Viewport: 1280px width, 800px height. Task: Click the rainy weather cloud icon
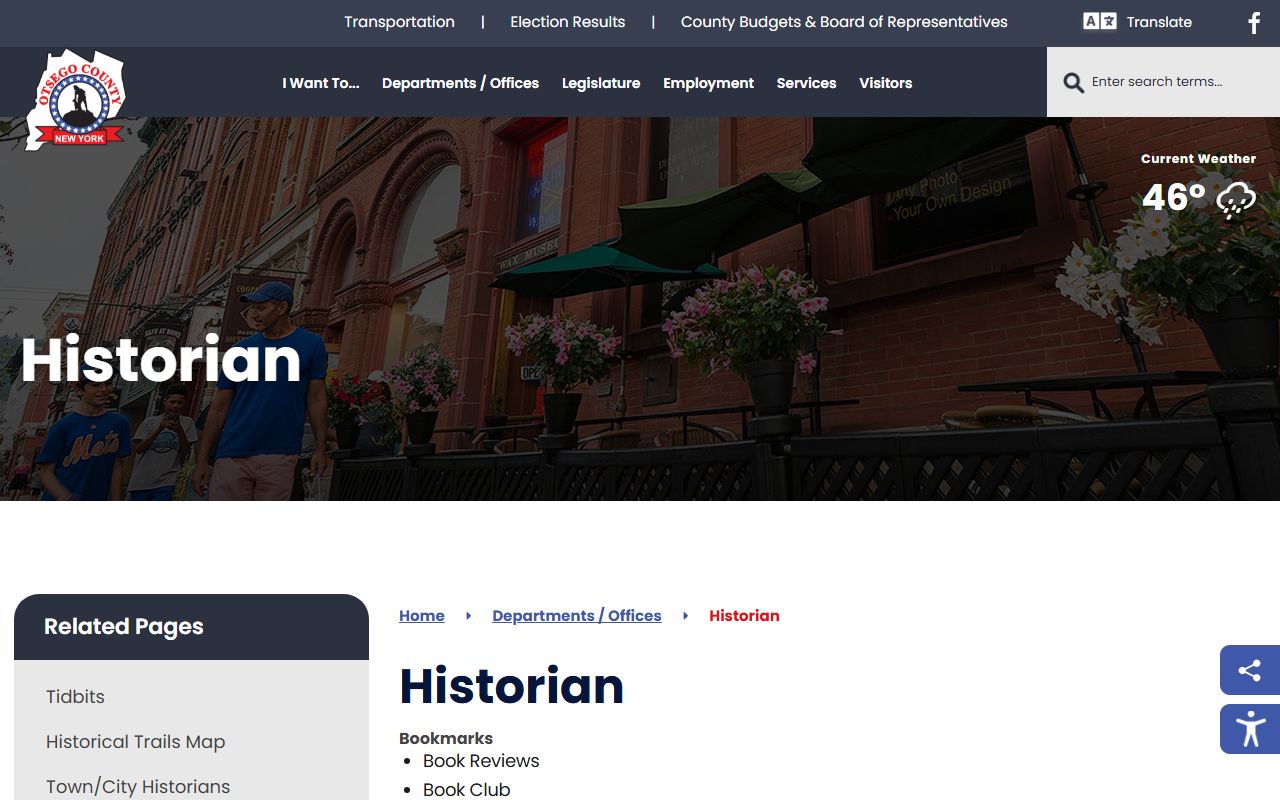coord(1236,199)
